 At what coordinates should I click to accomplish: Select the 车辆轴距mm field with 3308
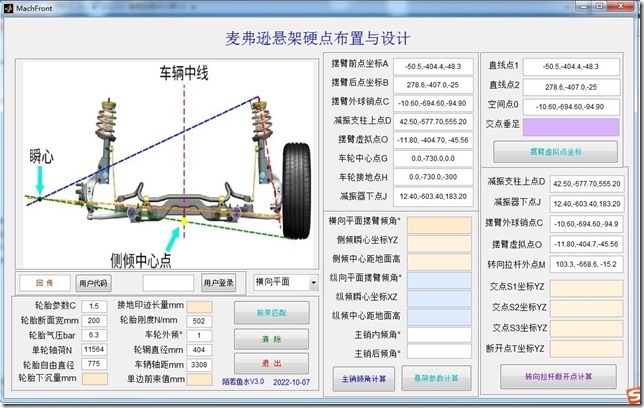point(199,364)
